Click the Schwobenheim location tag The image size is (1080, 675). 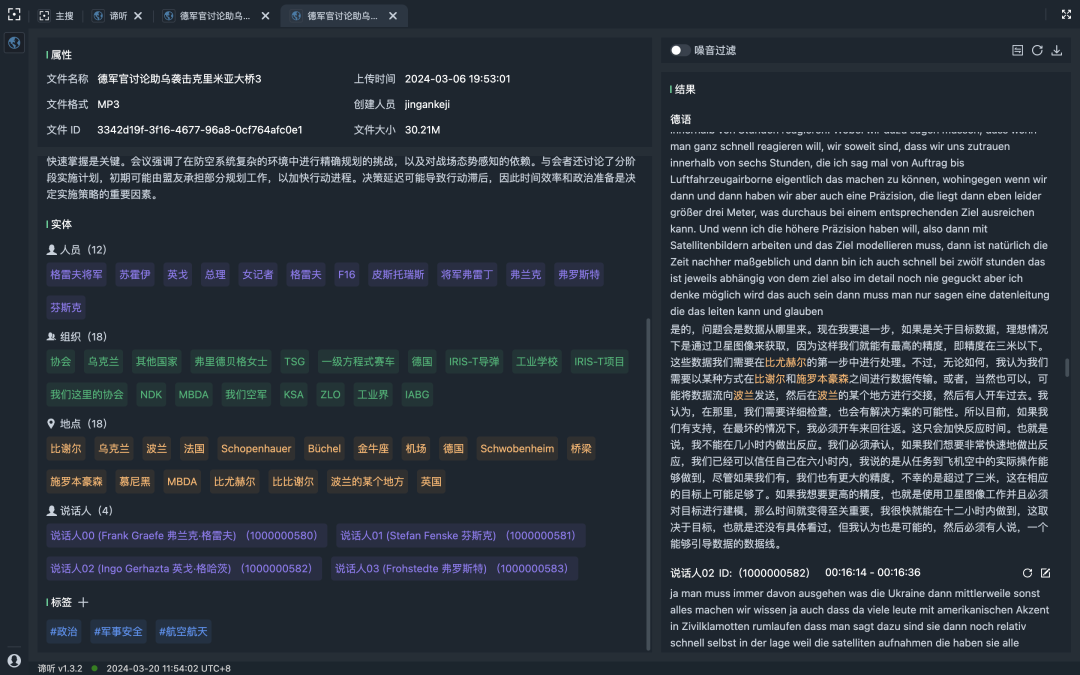pos(517,449)
